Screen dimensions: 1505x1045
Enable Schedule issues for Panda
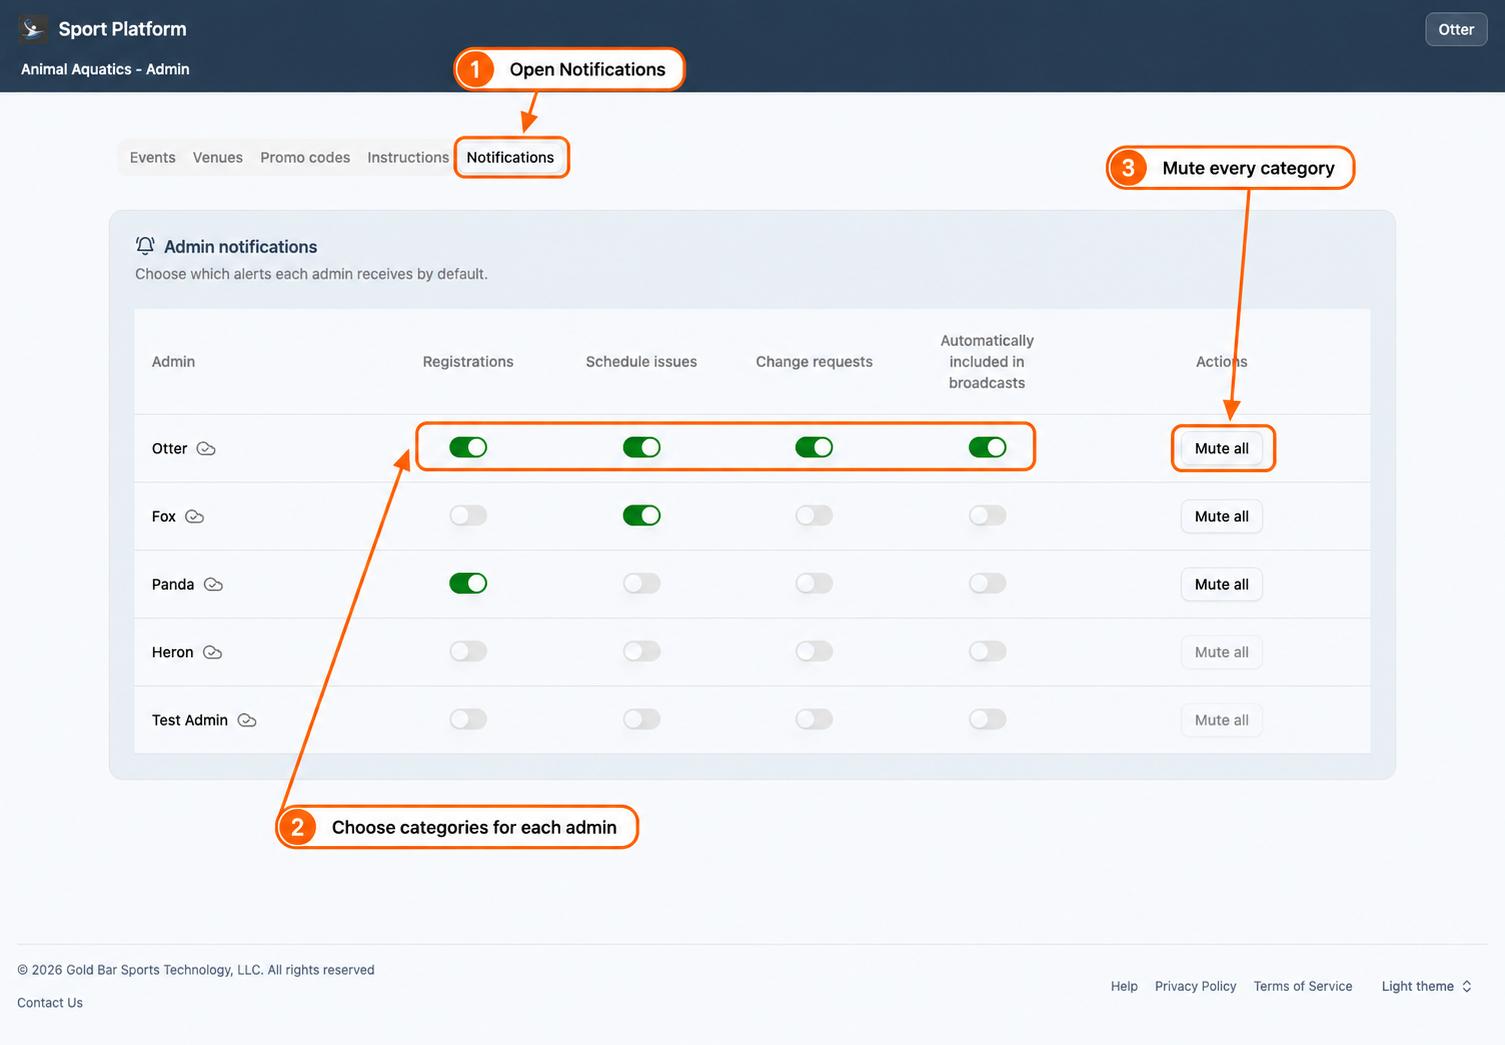click(x=641, y=583)
